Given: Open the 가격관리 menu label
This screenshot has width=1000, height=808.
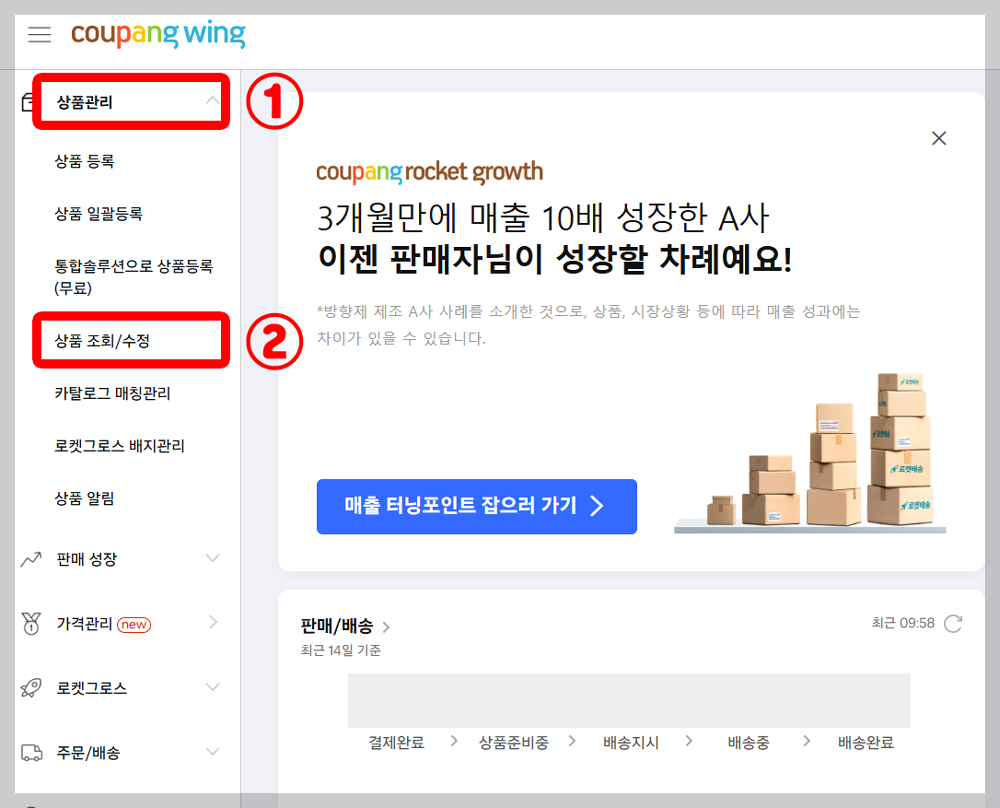Looking at the screenshot, I should [x=84, y=624].
